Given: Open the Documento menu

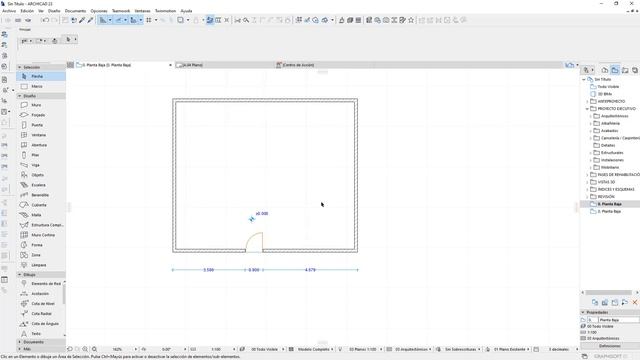Looking at the screenshot, I should [x=76, y=11].
